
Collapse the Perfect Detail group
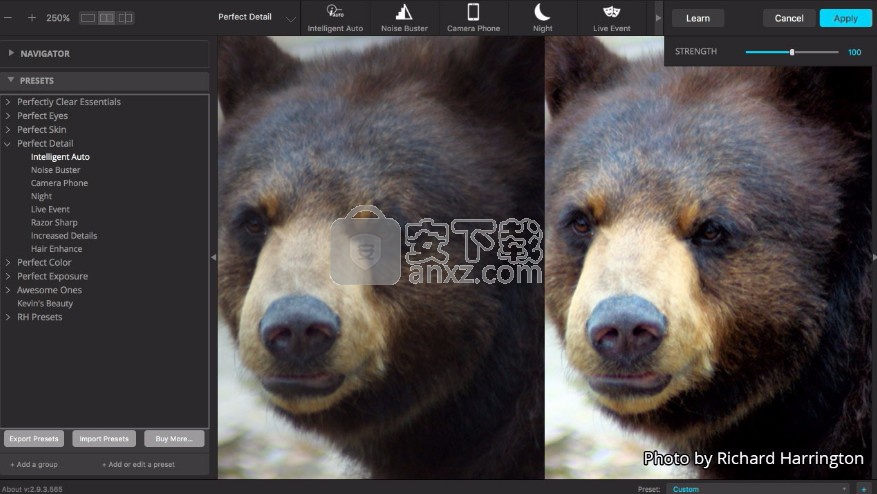pos(8,144)
